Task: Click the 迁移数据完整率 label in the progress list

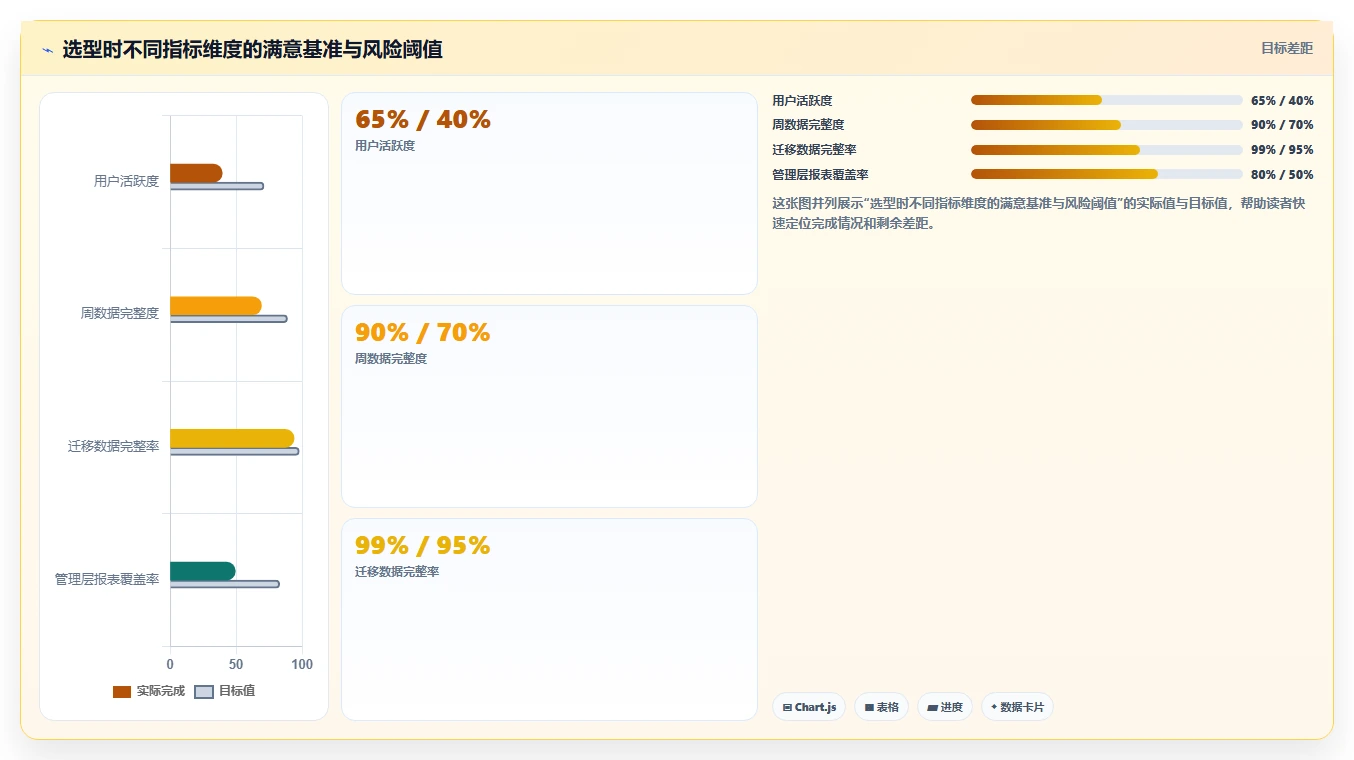Action: pos(814,150)
